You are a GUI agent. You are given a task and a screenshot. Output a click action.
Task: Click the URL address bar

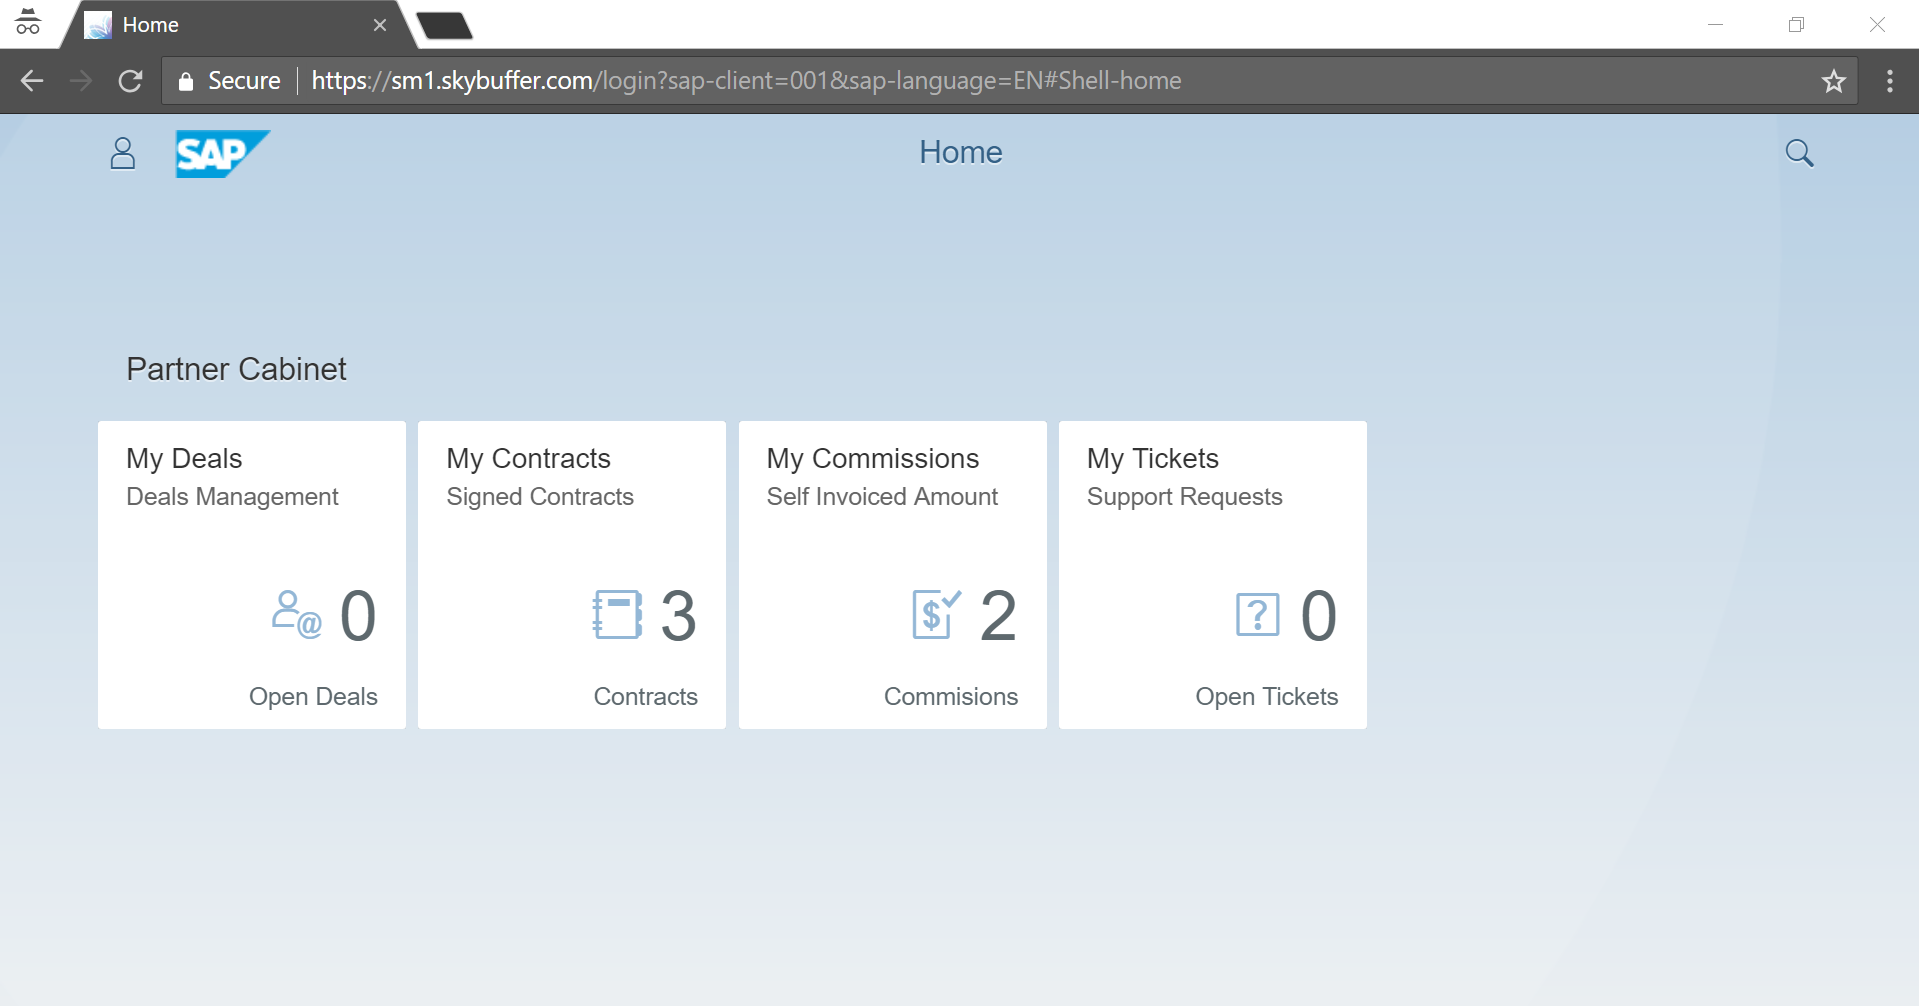coord(1010,81)
